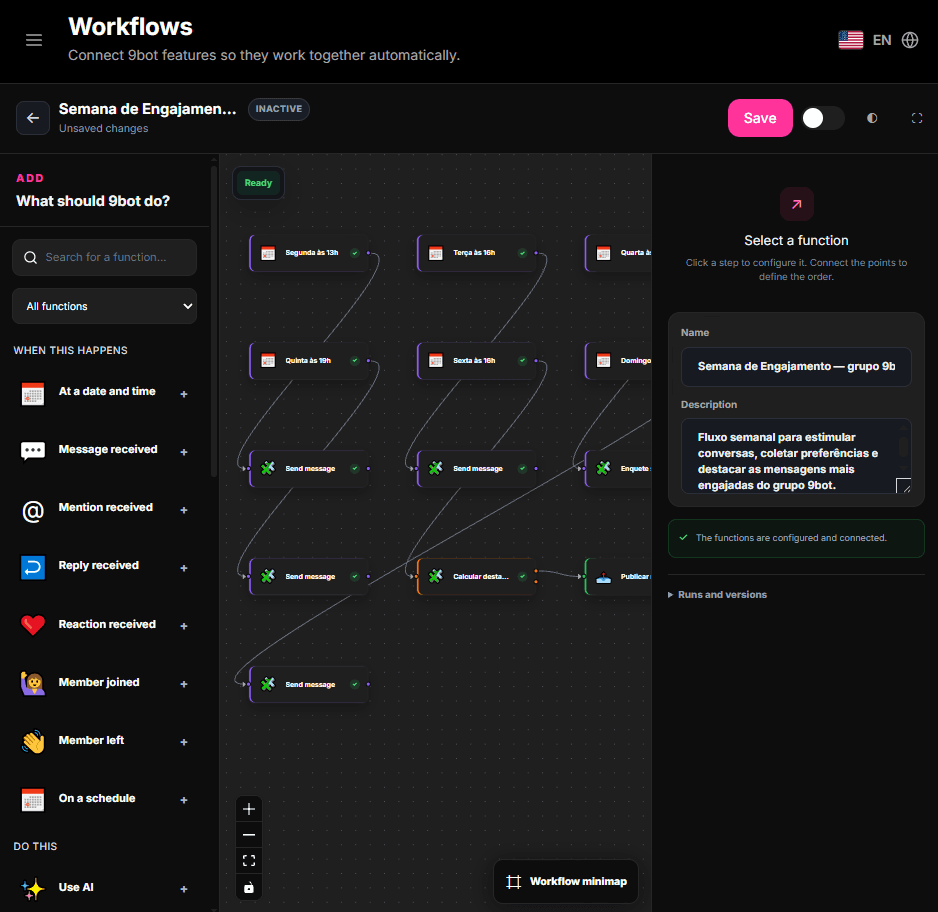Add 'At a date and time' trigger
The height and width of the screenshot is (912, 938).
tap(184, 394)
